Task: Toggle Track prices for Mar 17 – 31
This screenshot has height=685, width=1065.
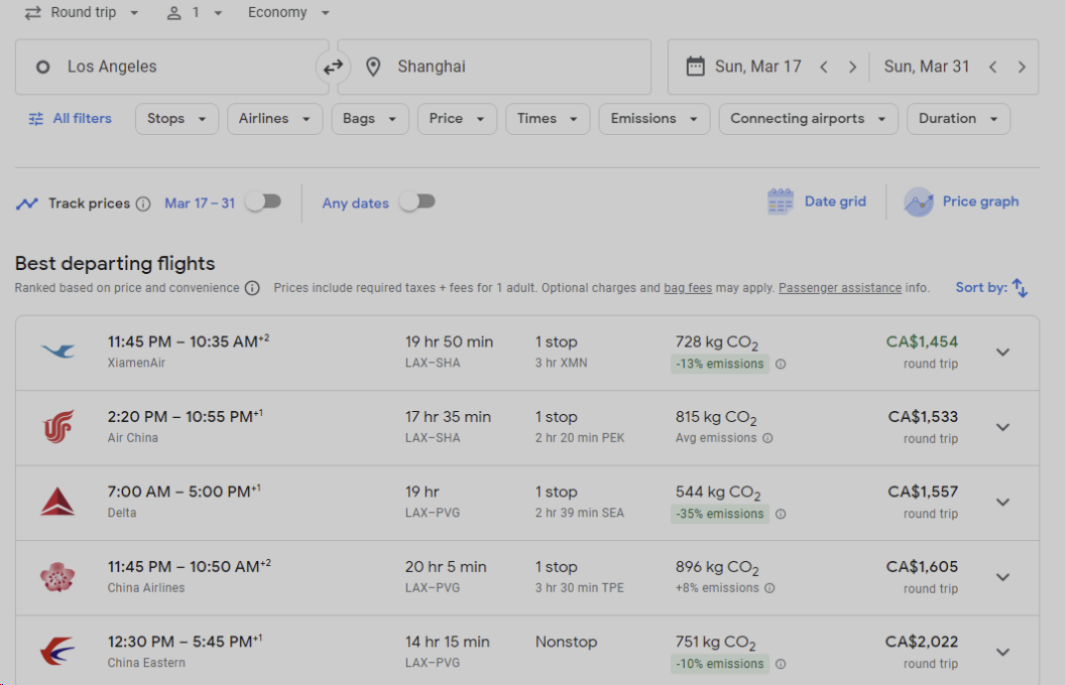Action: click(264, 202)
